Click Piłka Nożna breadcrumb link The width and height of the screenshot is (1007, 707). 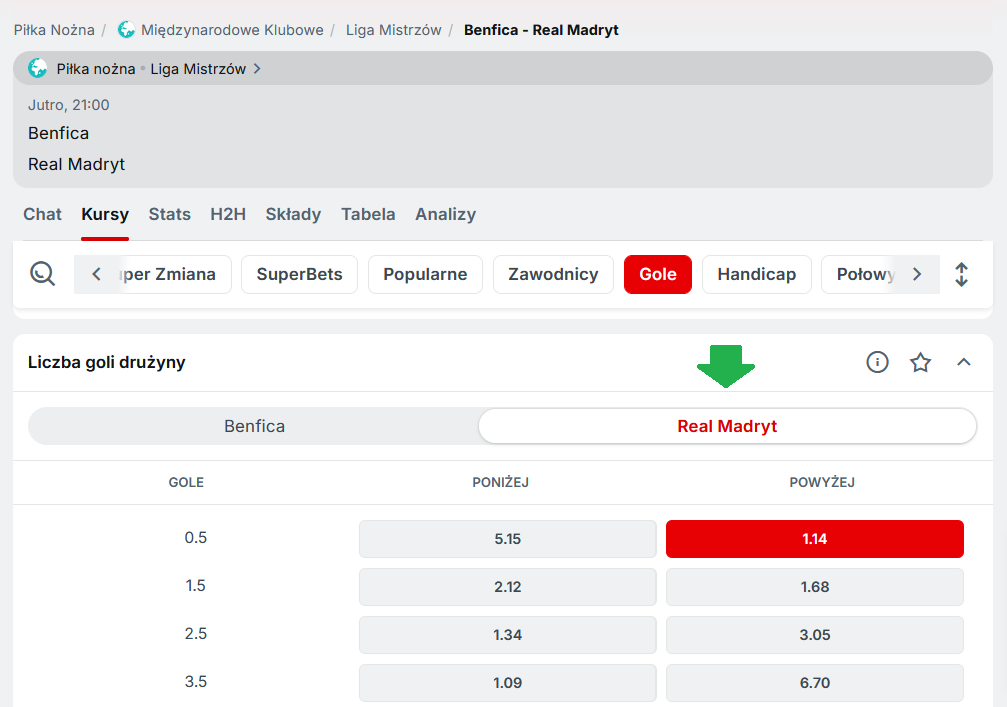[x=54, y=30]
